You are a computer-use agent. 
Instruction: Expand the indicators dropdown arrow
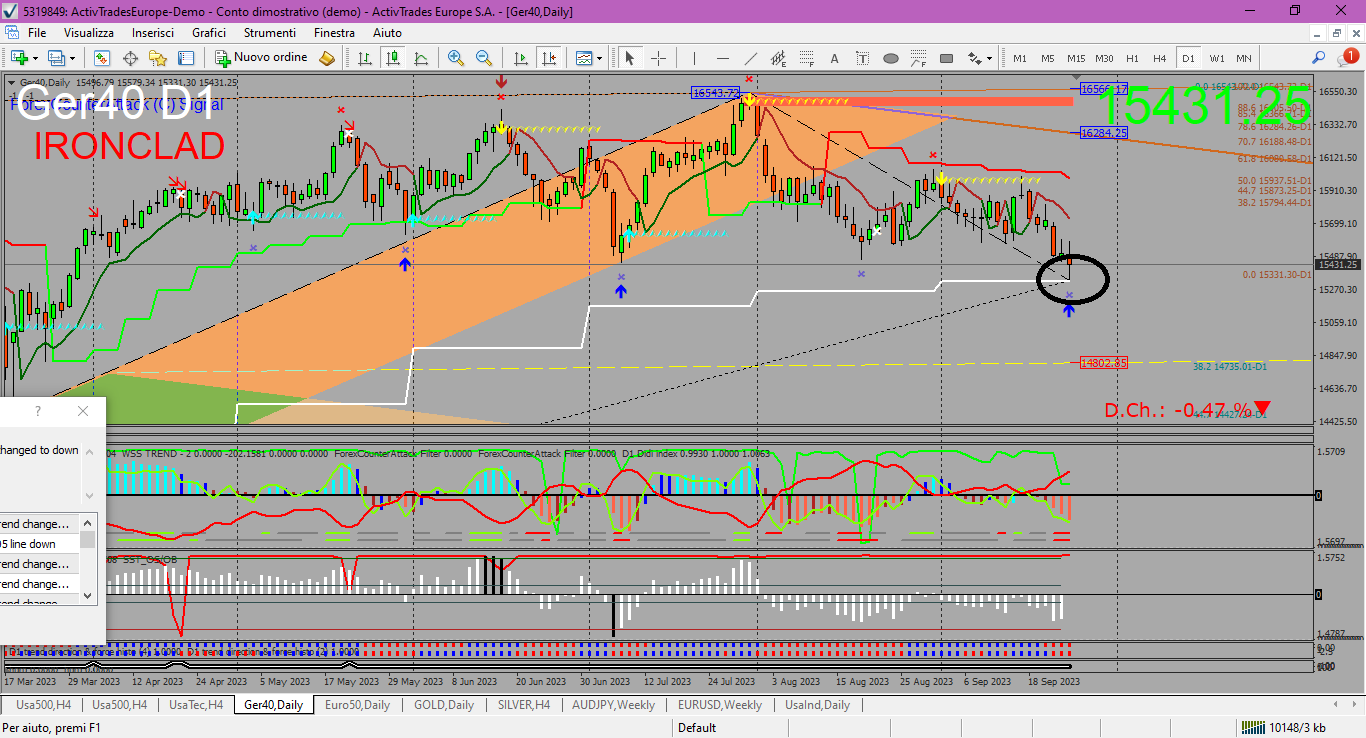[x=600, y=58]
